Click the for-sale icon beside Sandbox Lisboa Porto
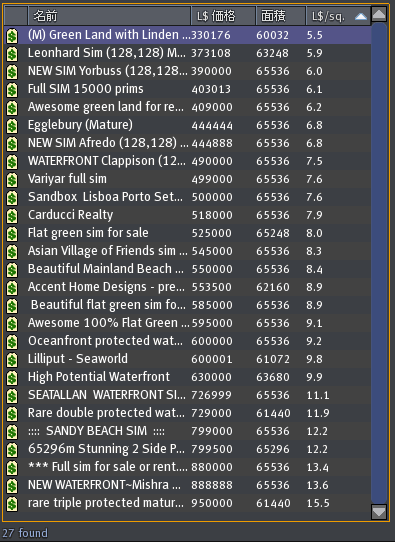The image size is (395, 542). point(12,198)
